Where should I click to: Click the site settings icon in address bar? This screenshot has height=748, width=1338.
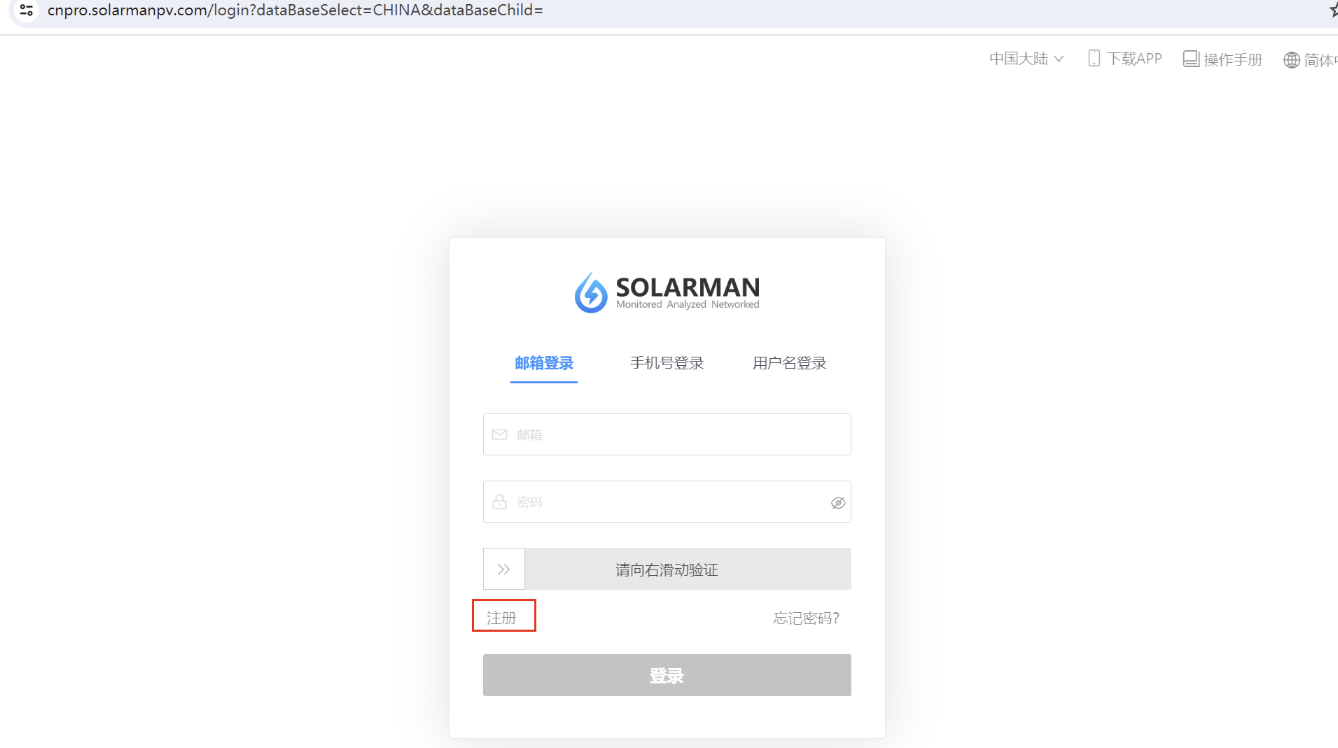[x=27, y=10]
